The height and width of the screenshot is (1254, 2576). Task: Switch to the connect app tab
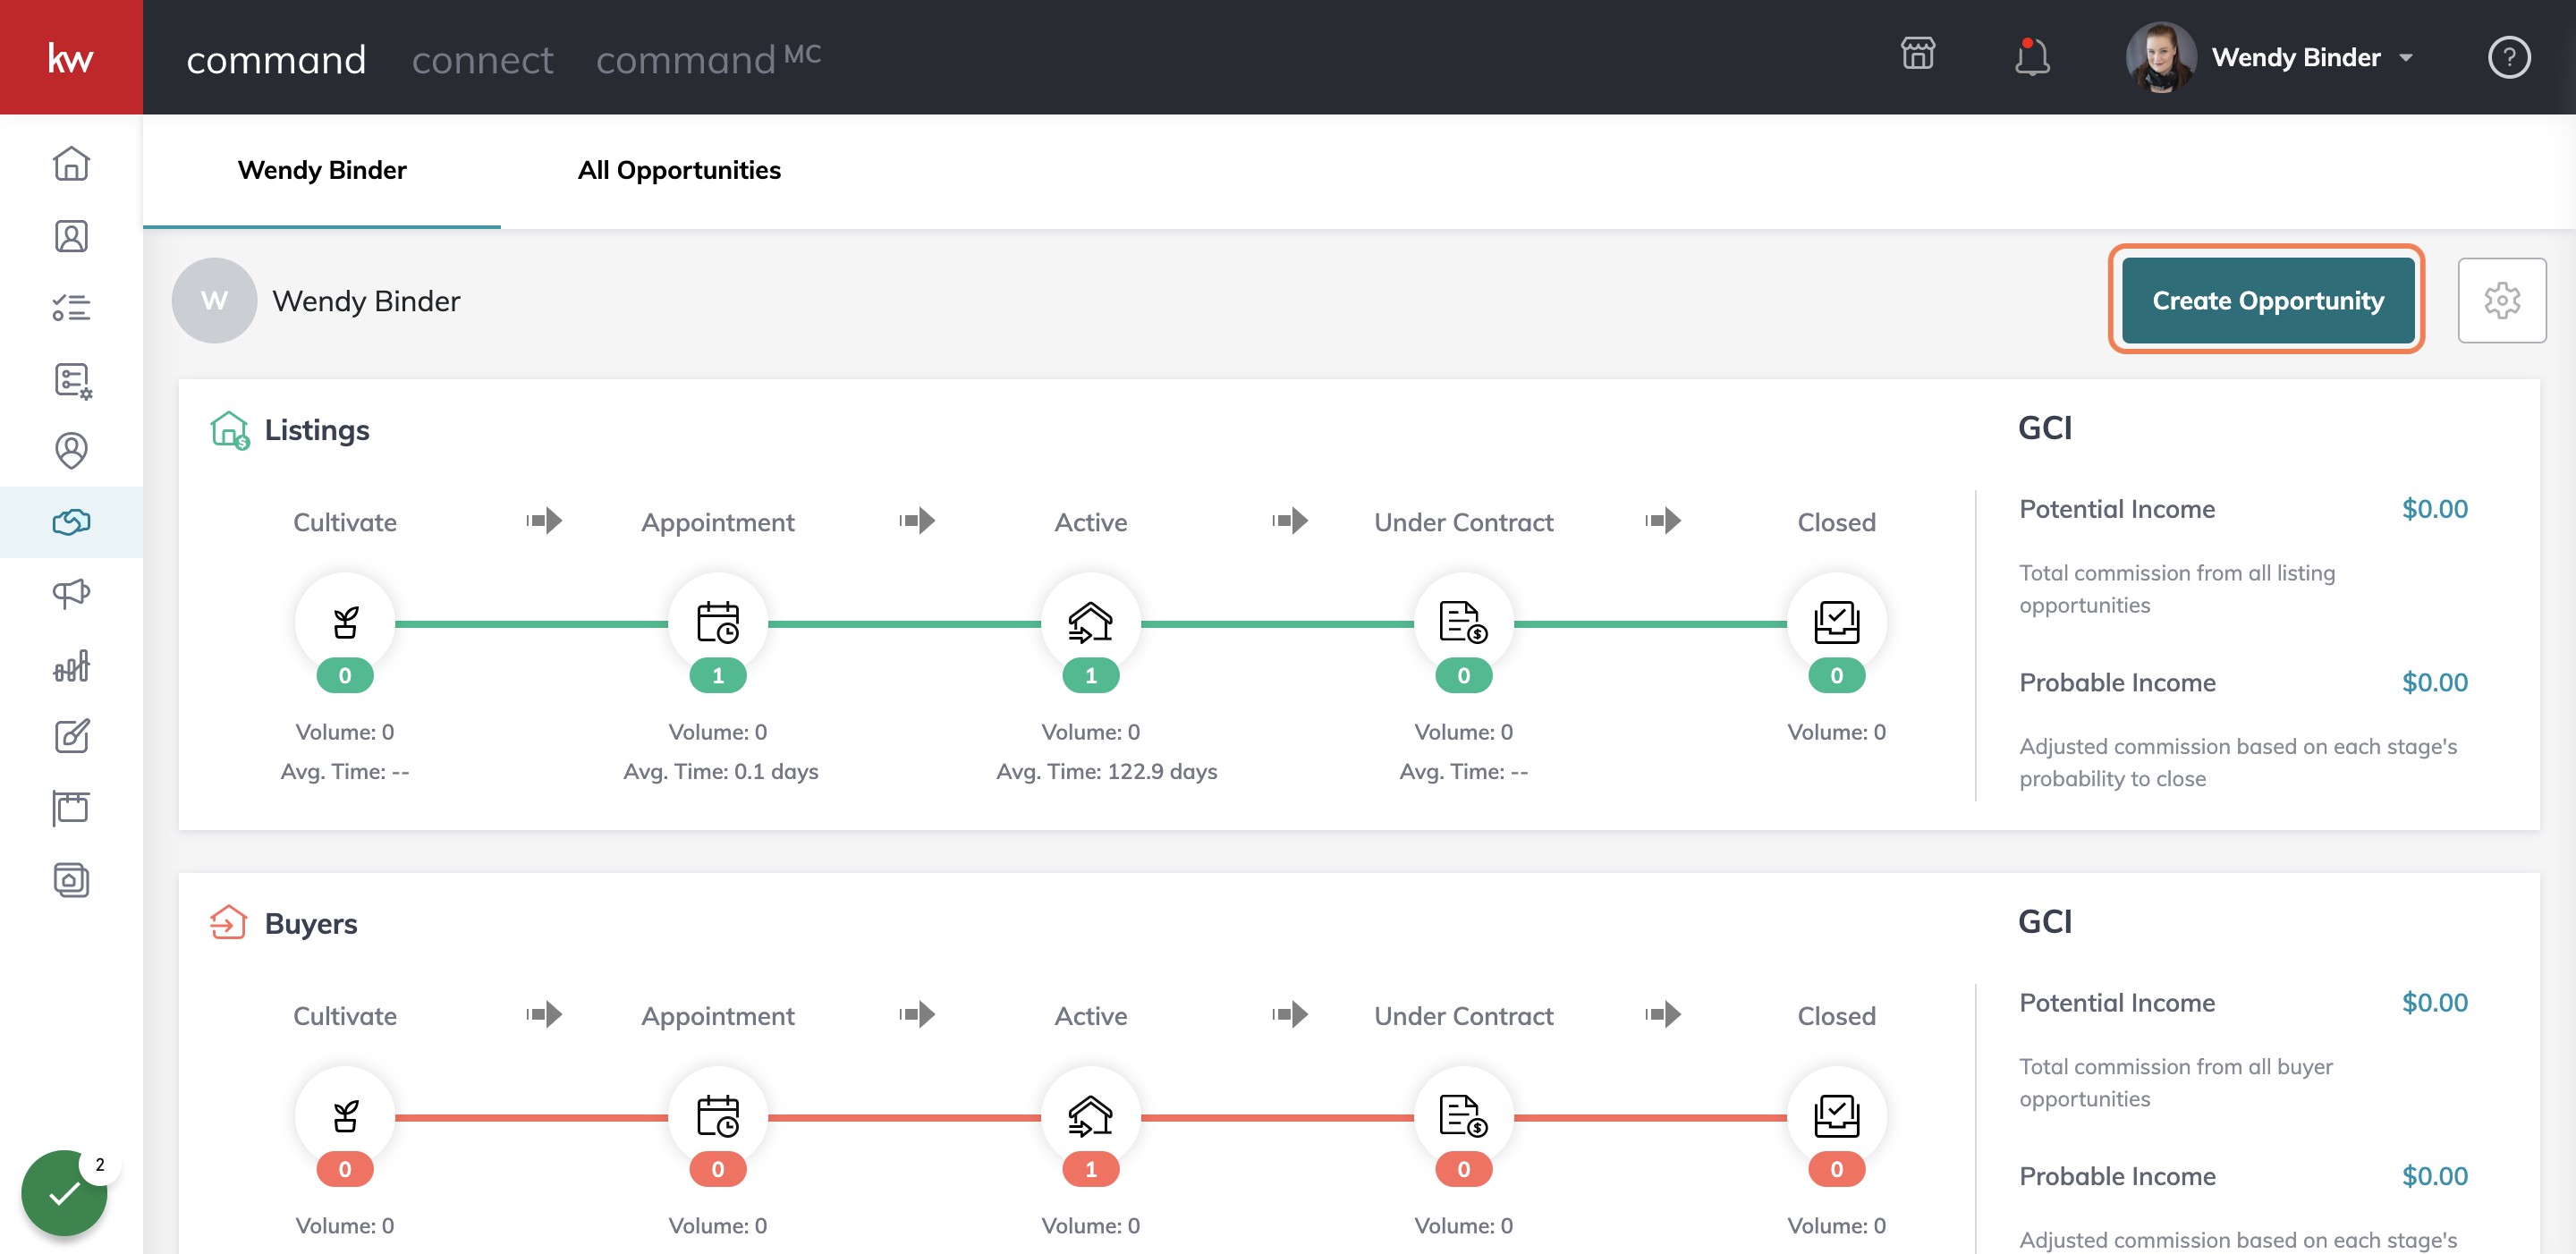[482, 60]
